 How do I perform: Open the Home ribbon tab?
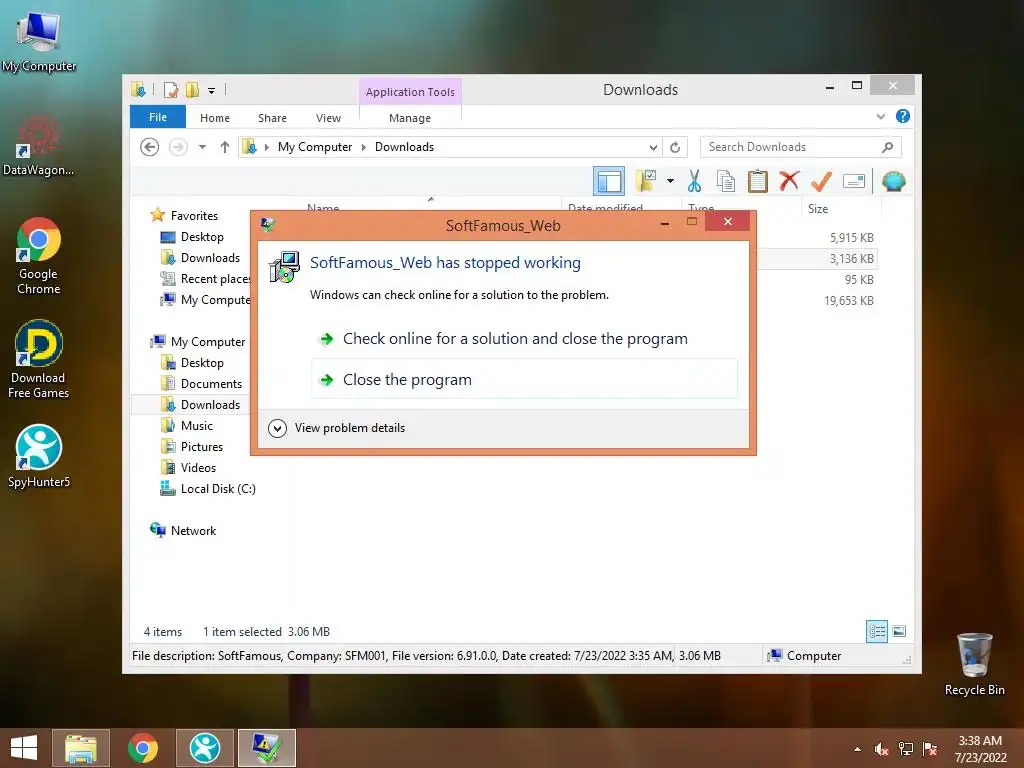pyautogui.click(x=215, y=118)
